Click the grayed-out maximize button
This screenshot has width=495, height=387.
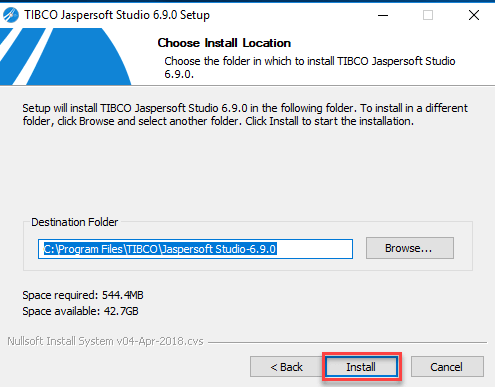[428, 15]
